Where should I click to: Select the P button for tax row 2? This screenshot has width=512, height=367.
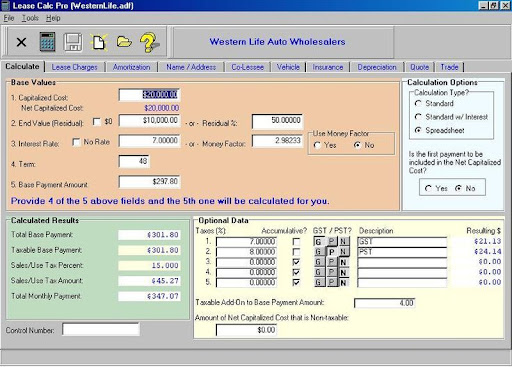(331, 252)
